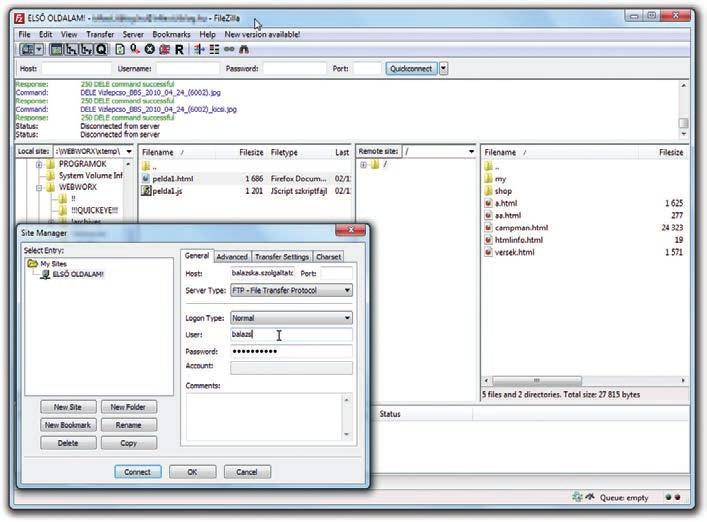Click the Connect button in Site Manager

coord(138,472)
